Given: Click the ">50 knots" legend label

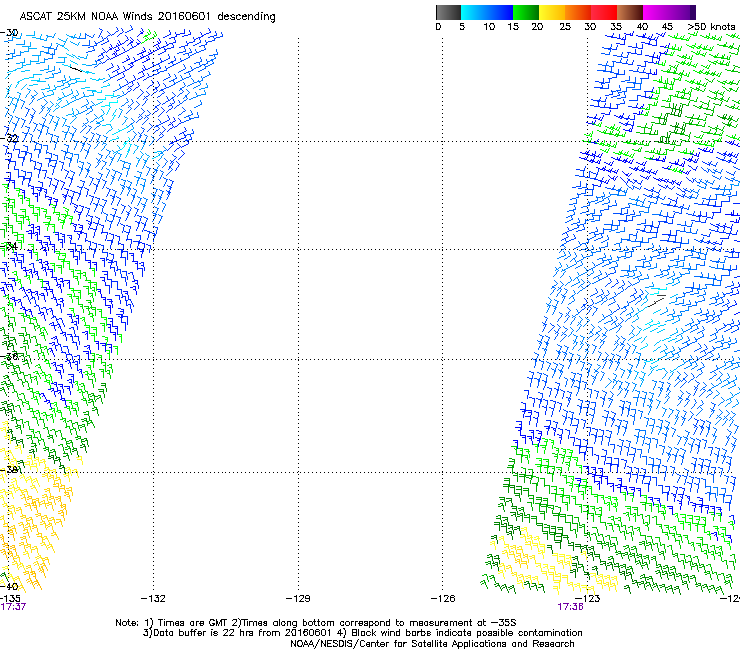Looking at the screenshot, I should pyautogui.click(x=711, y=27).
